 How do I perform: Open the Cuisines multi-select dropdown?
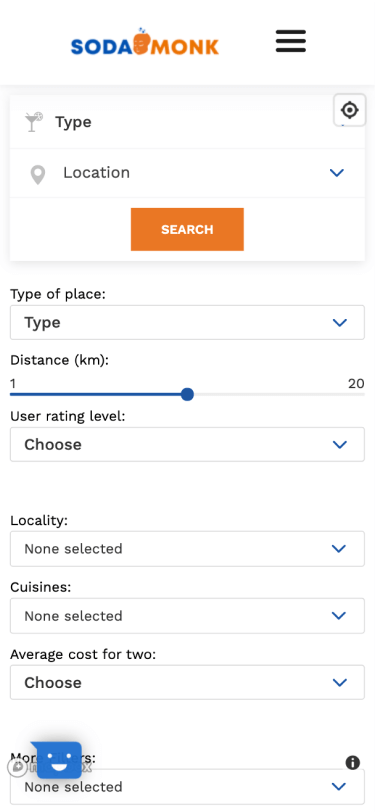coord(188,616)
